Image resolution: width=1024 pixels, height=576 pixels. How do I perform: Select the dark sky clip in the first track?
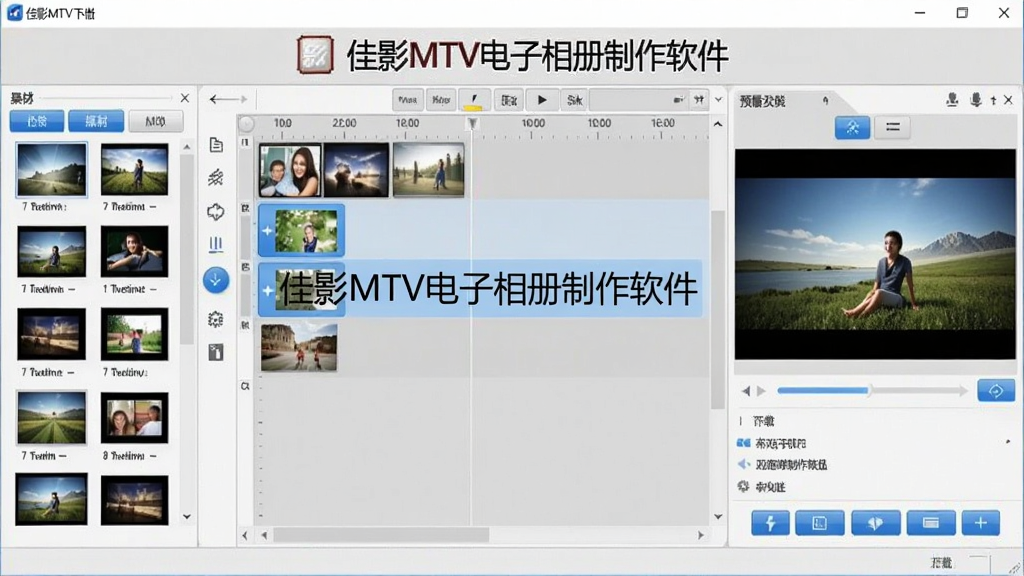coord(356,170)
